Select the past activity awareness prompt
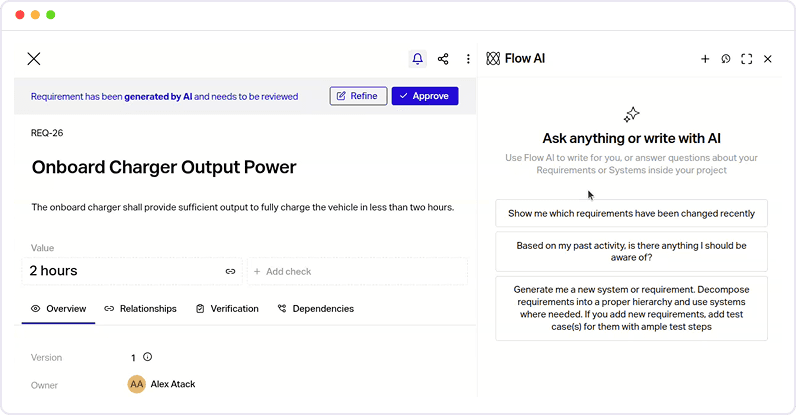The width and height of the screenshot is (796, 415). [x=632, y=251]
